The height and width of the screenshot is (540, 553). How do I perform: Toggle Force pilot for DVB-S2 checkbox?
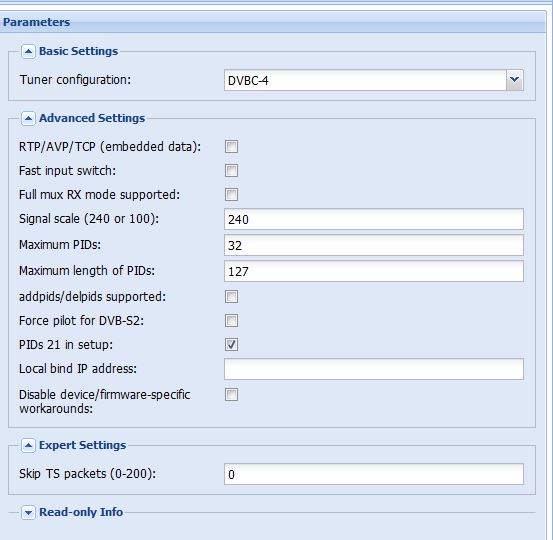tap(231, 321)
